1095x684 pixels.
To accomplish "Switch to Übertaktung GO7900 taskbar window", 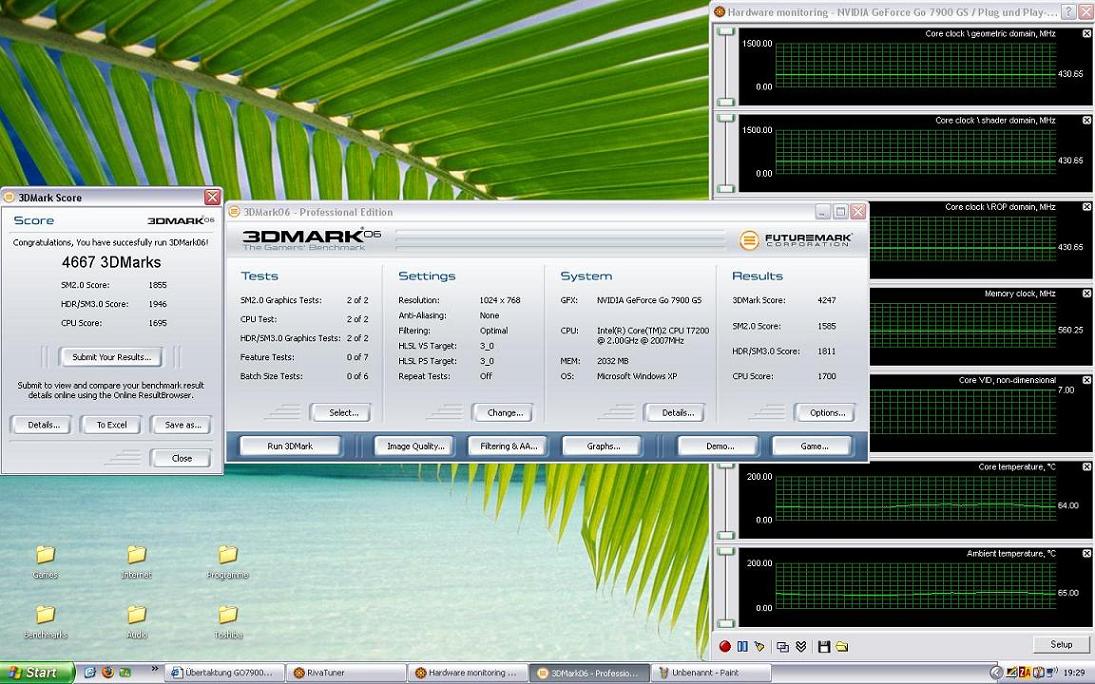I will tap(225, 673).
